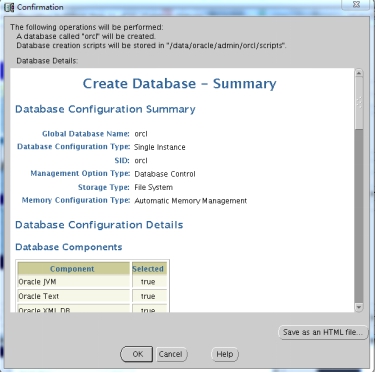Click the Database Configuration Type label
376x373 pixels.
coord(73,147)
